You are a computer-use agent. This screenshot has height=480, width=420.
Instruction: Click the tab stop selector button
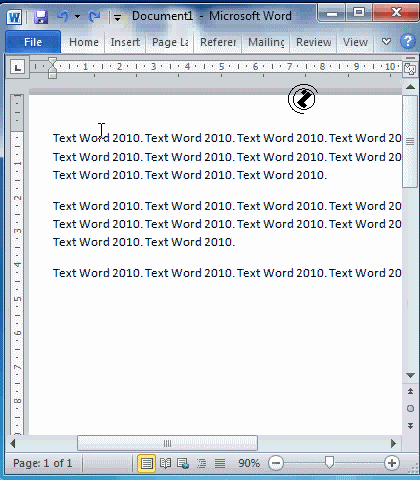click(x=17, y=67)
